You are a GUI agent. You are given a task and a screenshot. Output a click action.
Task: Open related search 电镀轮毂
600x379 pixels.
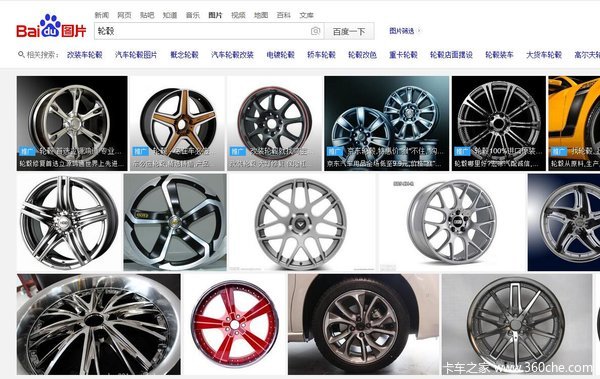tap(280, 55)
